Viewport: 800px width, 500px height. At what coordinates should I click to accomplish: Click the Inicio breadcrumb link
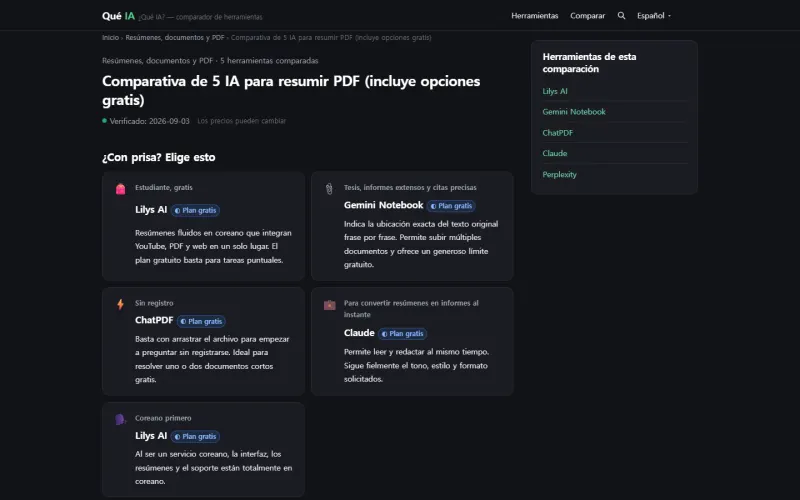tap(110, 37)
